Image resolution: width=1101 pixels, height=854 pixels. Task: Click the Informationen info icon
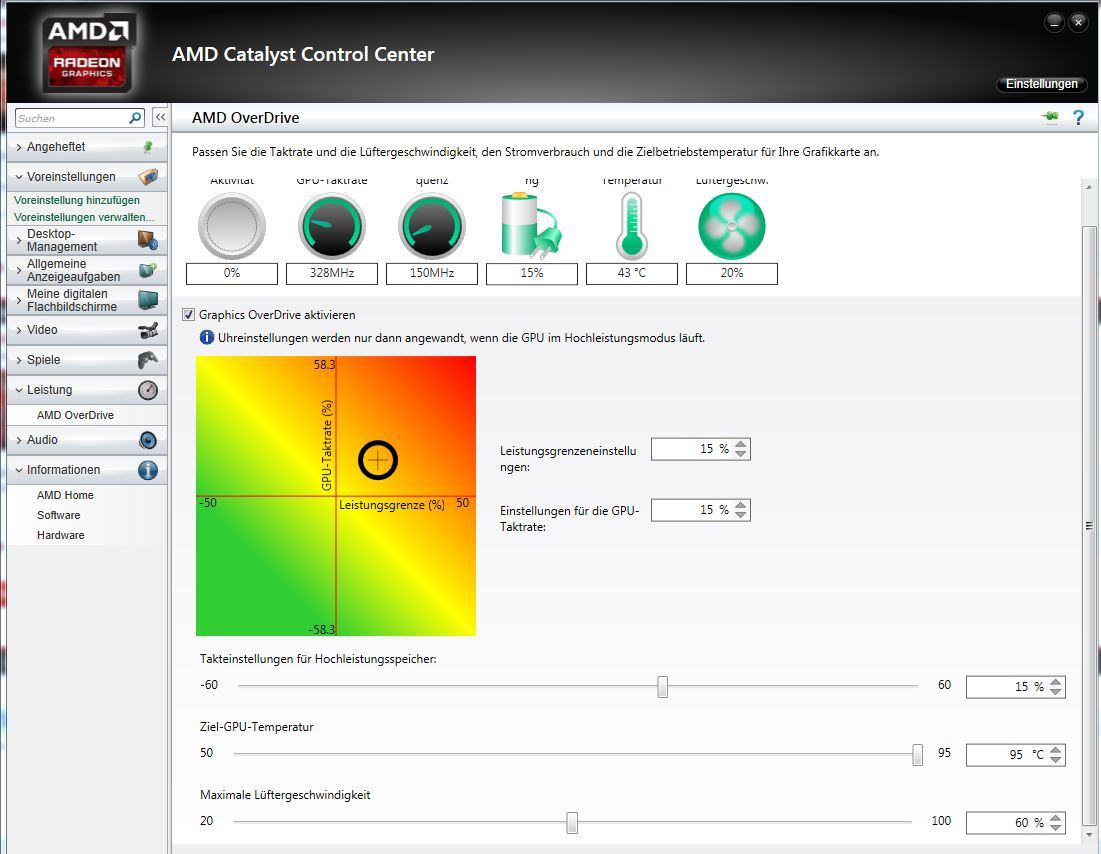148,470
